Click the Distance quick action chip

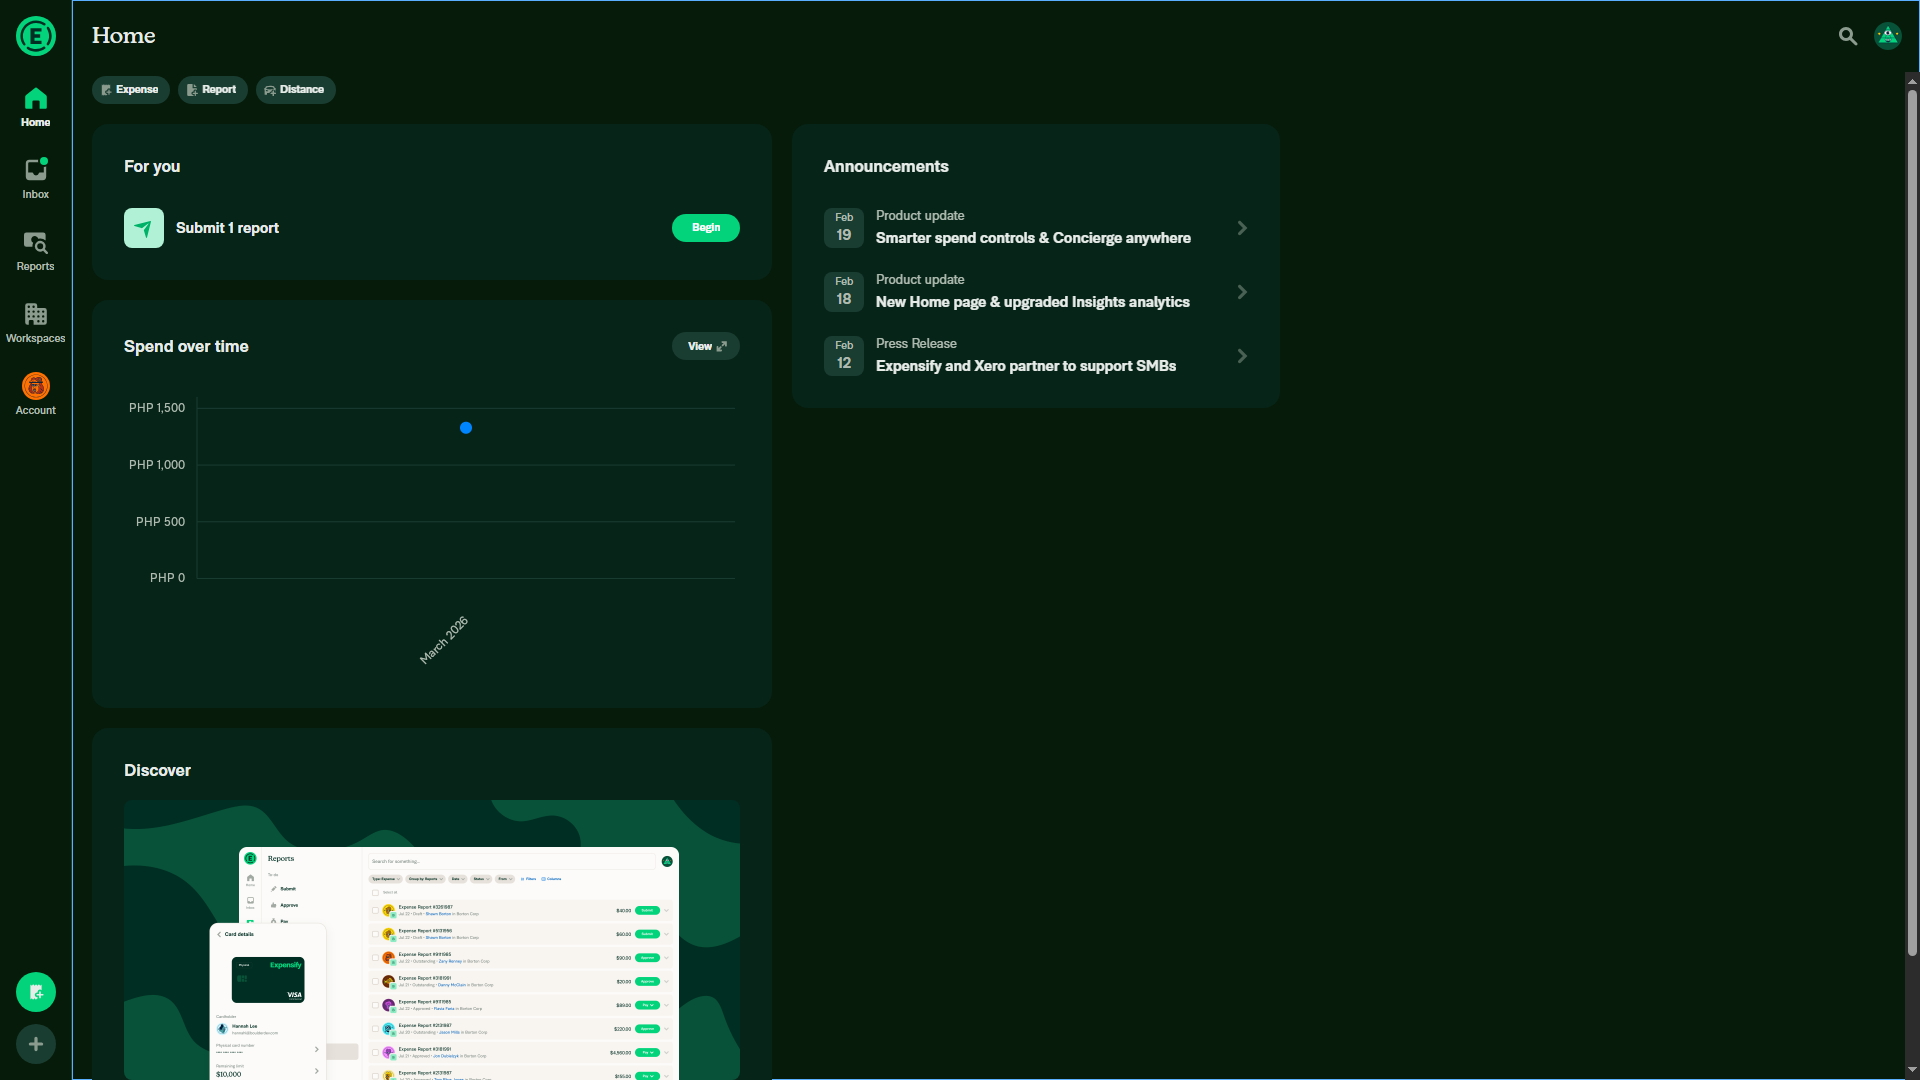[x=295, y=90]
